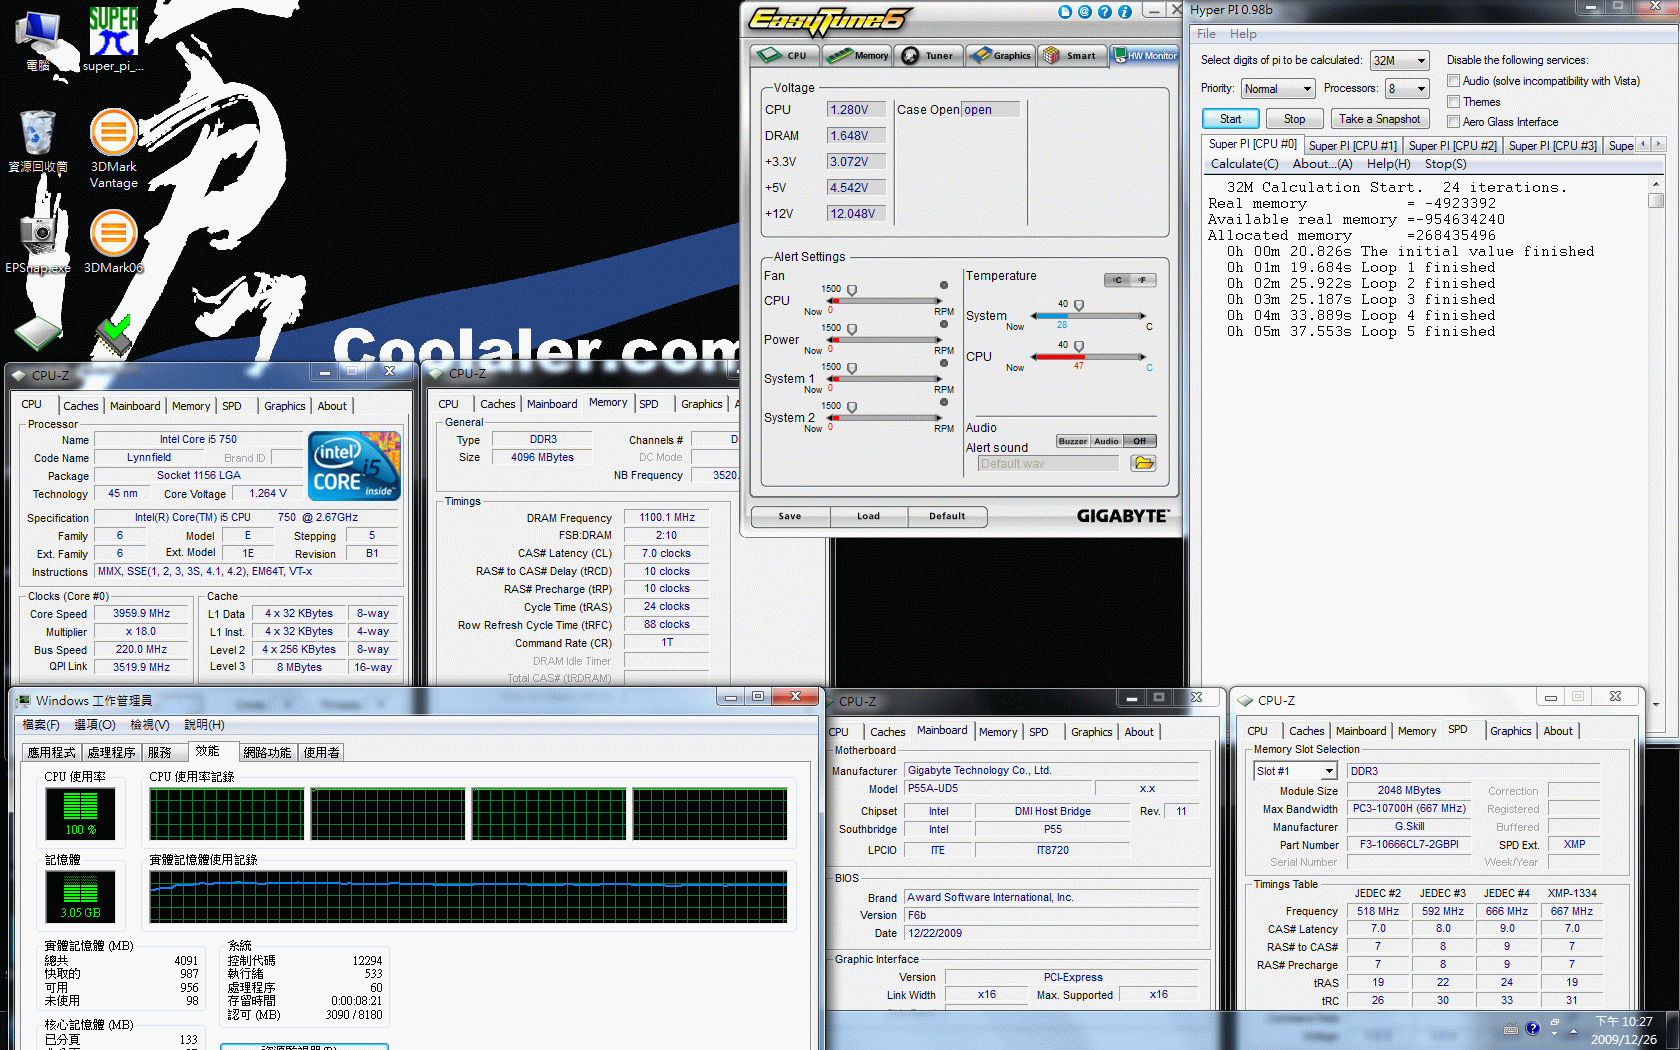Switch temperature unit to Fahrenheit
Screen dimensions: 1680x1050
(1143, 280)
